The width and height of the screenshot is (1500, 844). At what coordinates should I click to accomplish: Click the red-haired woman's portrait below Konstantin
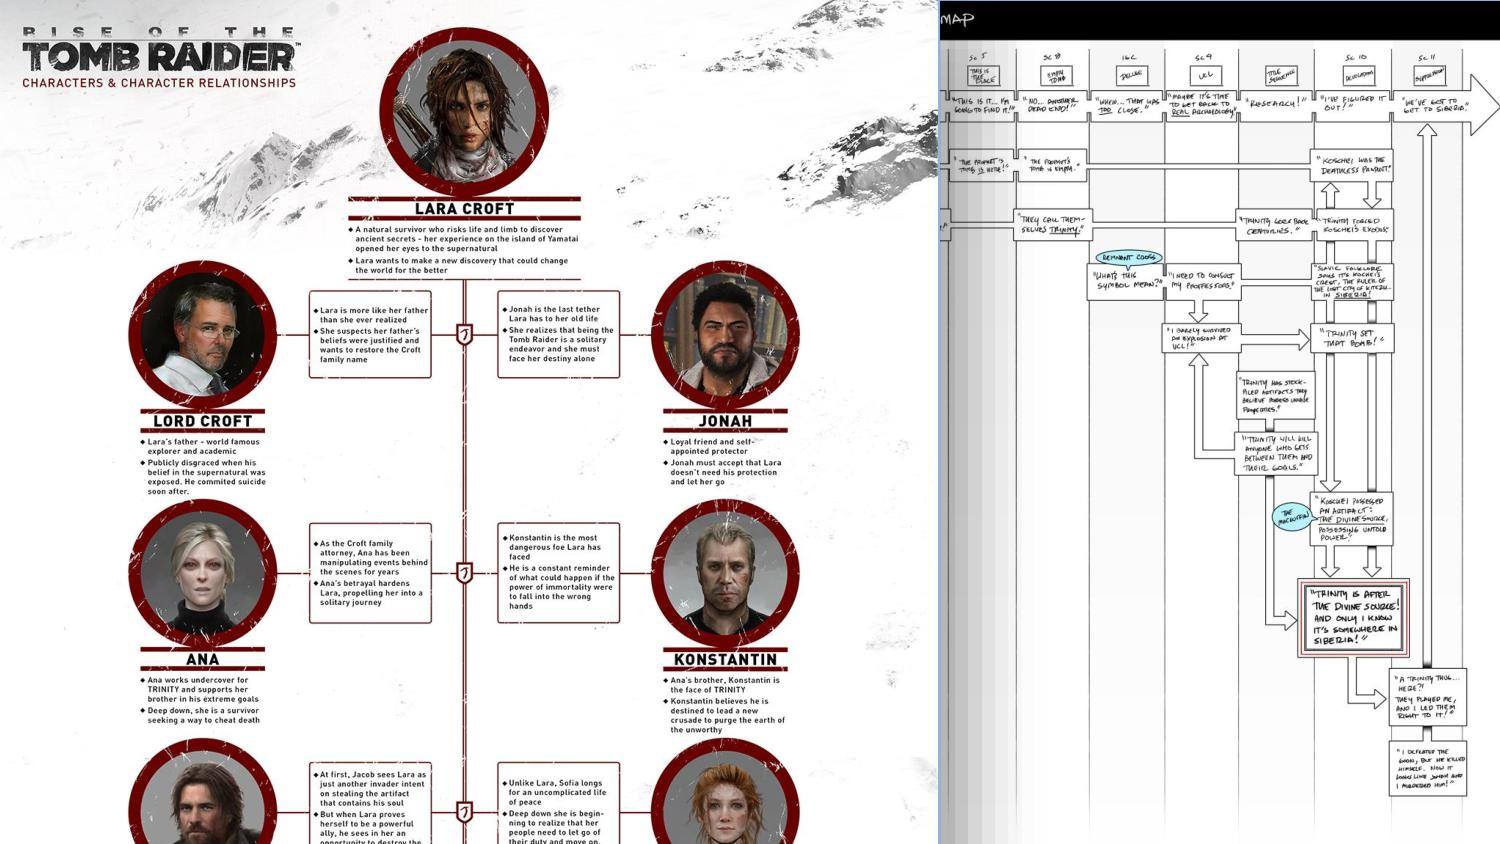[x=725, y=792]
